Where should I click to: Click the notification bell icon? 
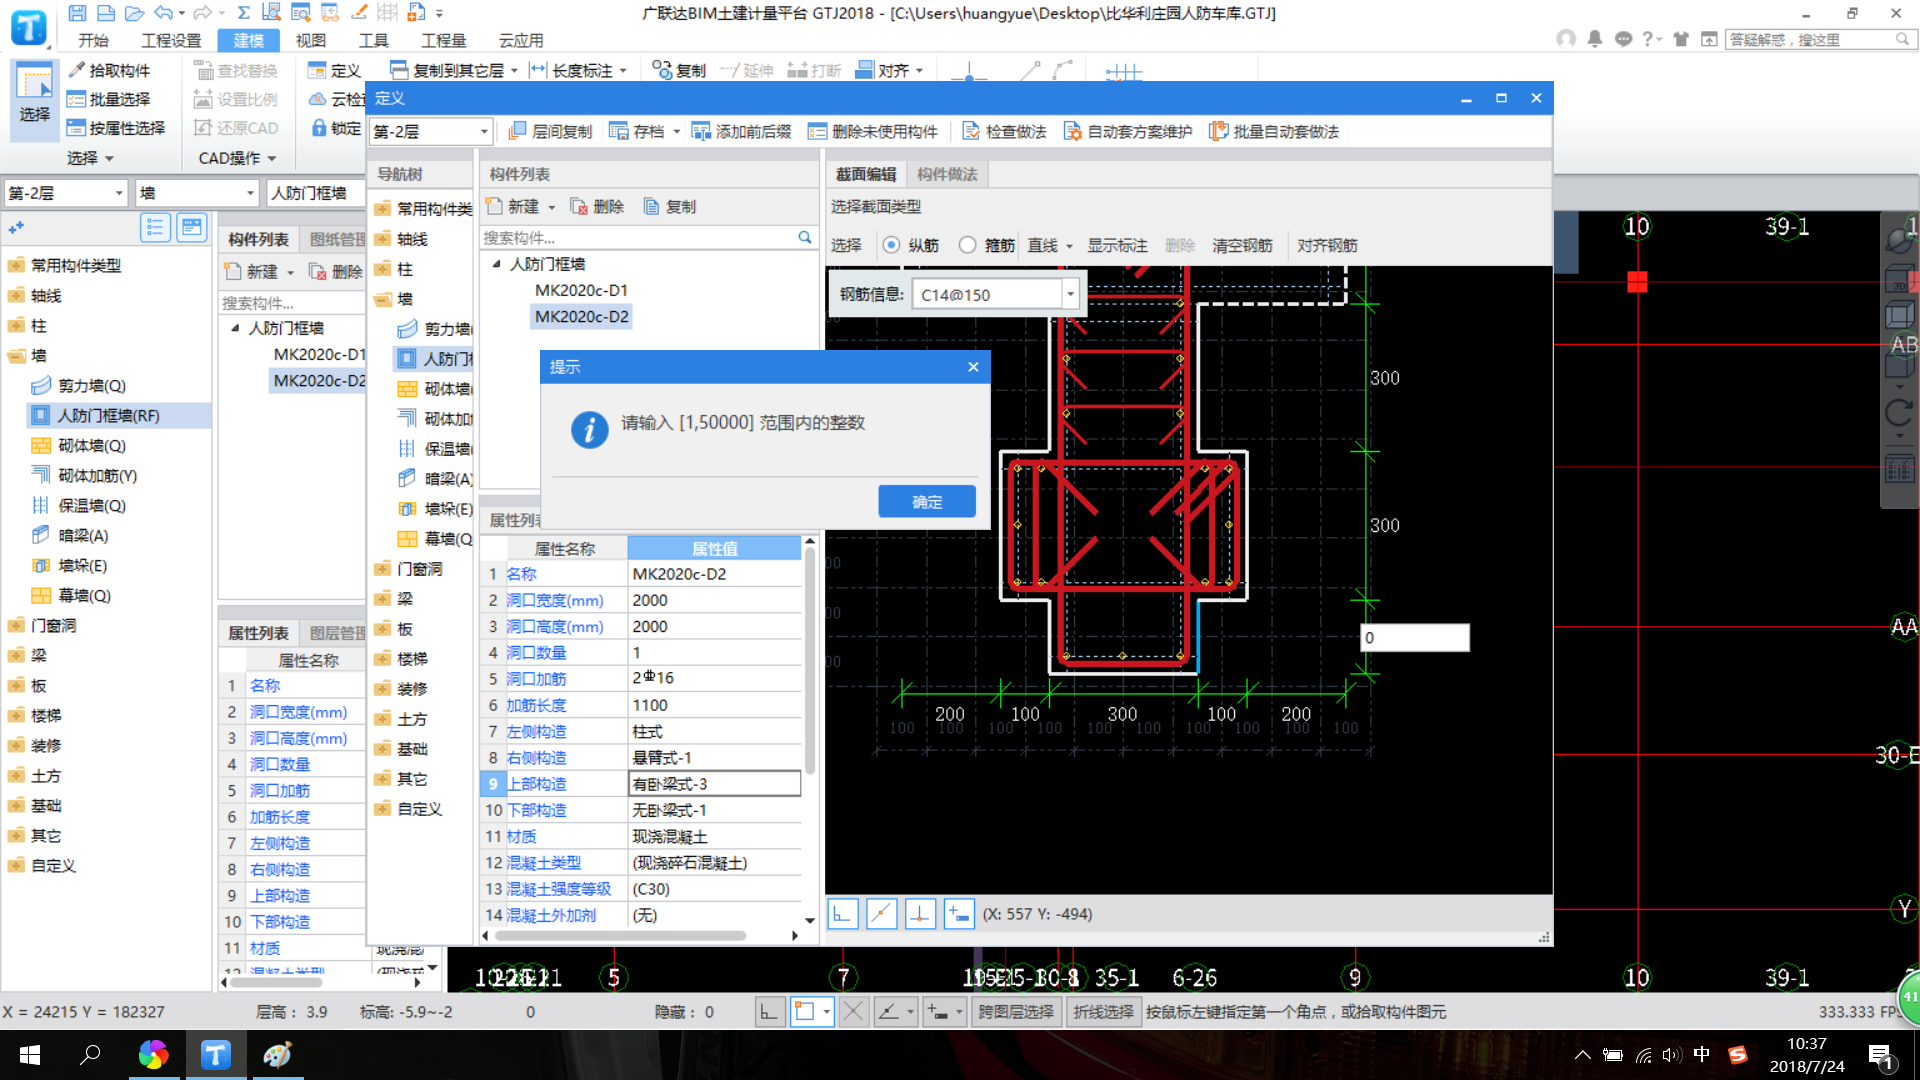[1595, 39]
